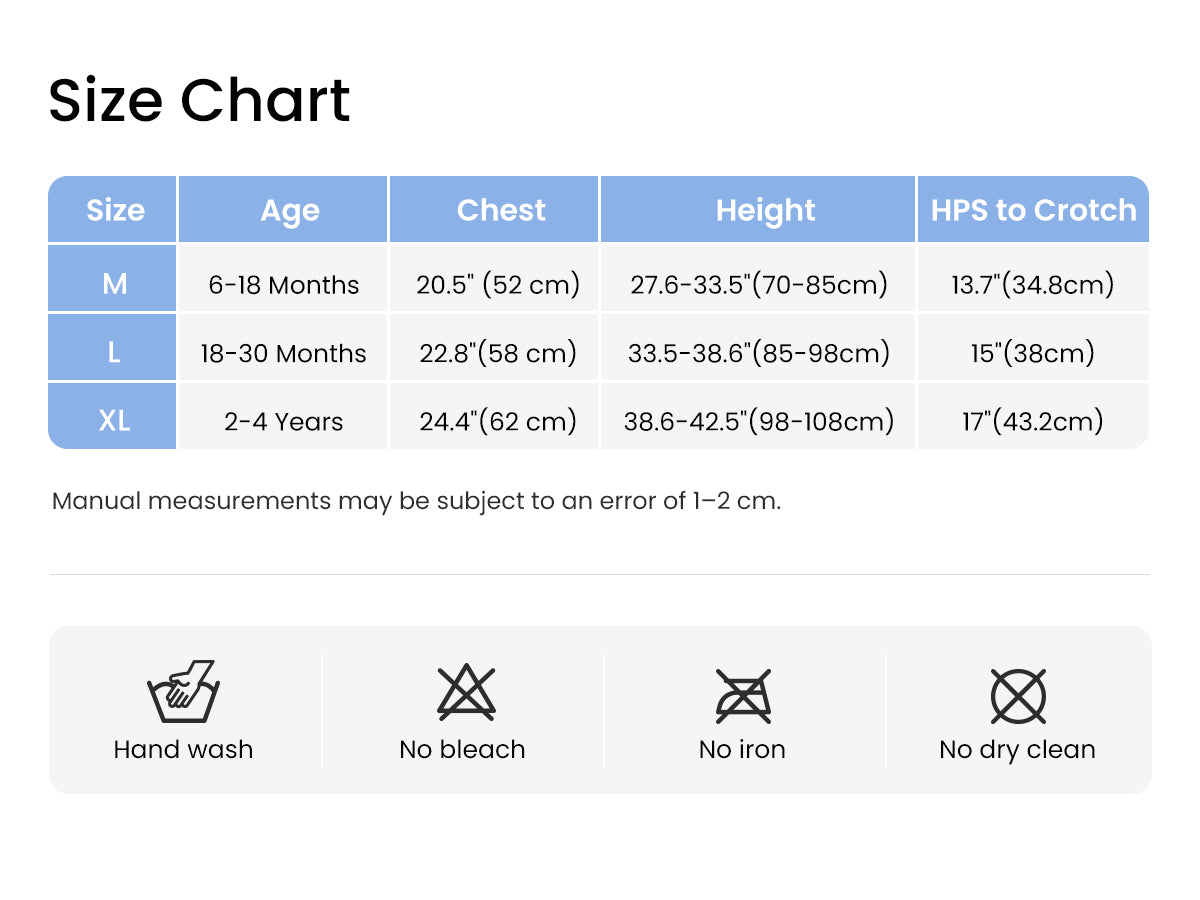Select the "Height" column header
Viewport: 1200px width, 900px height.
758,209
